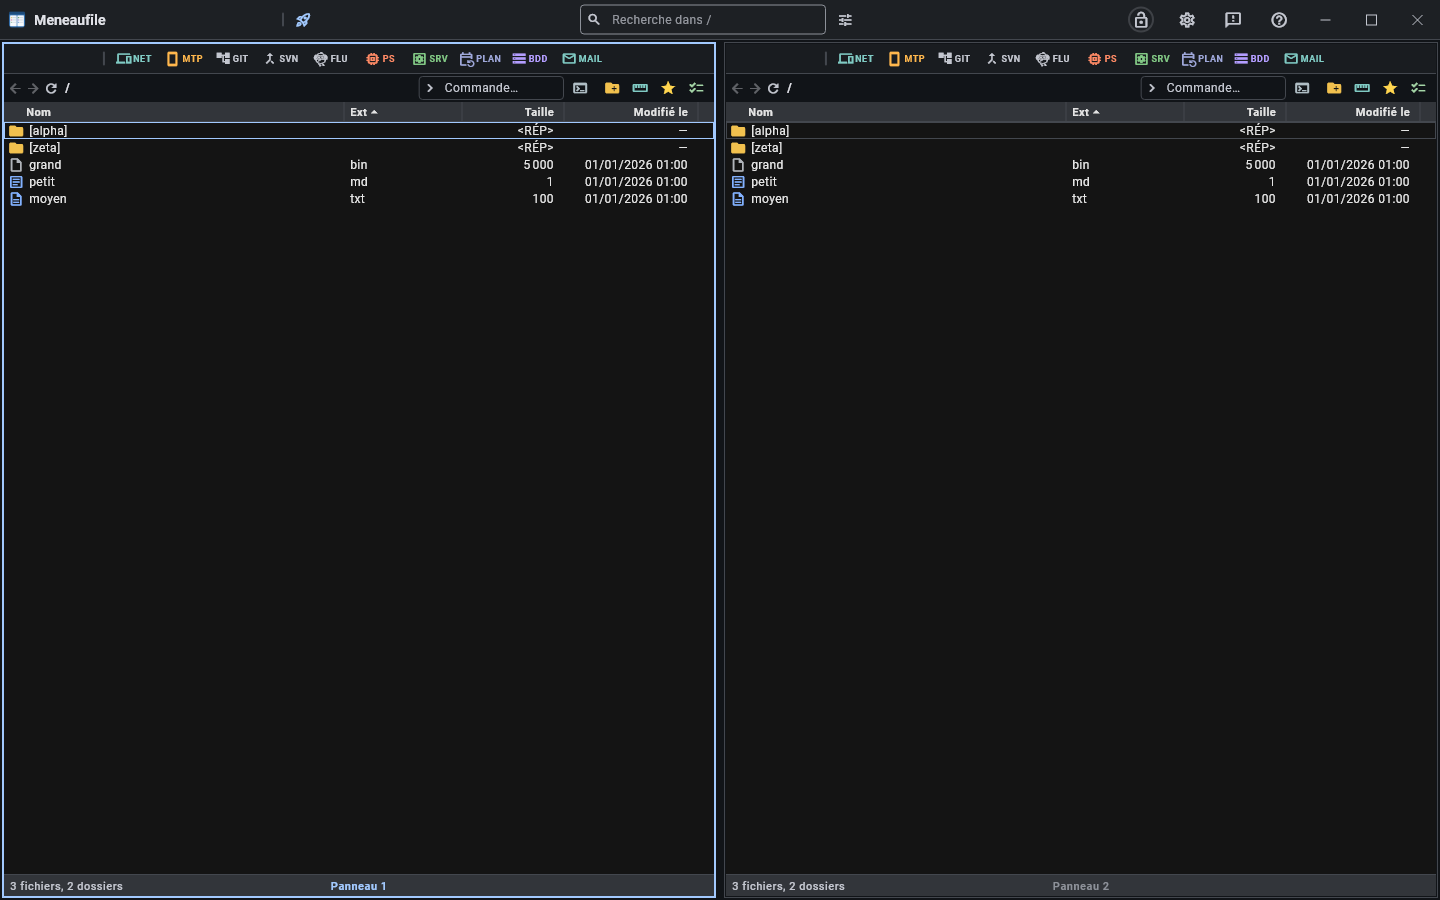The height and width of the screenshot is (900, 1440).
Task: Open MTP devices in Panneau 1 toolbar
Action: tap(185, 59)
